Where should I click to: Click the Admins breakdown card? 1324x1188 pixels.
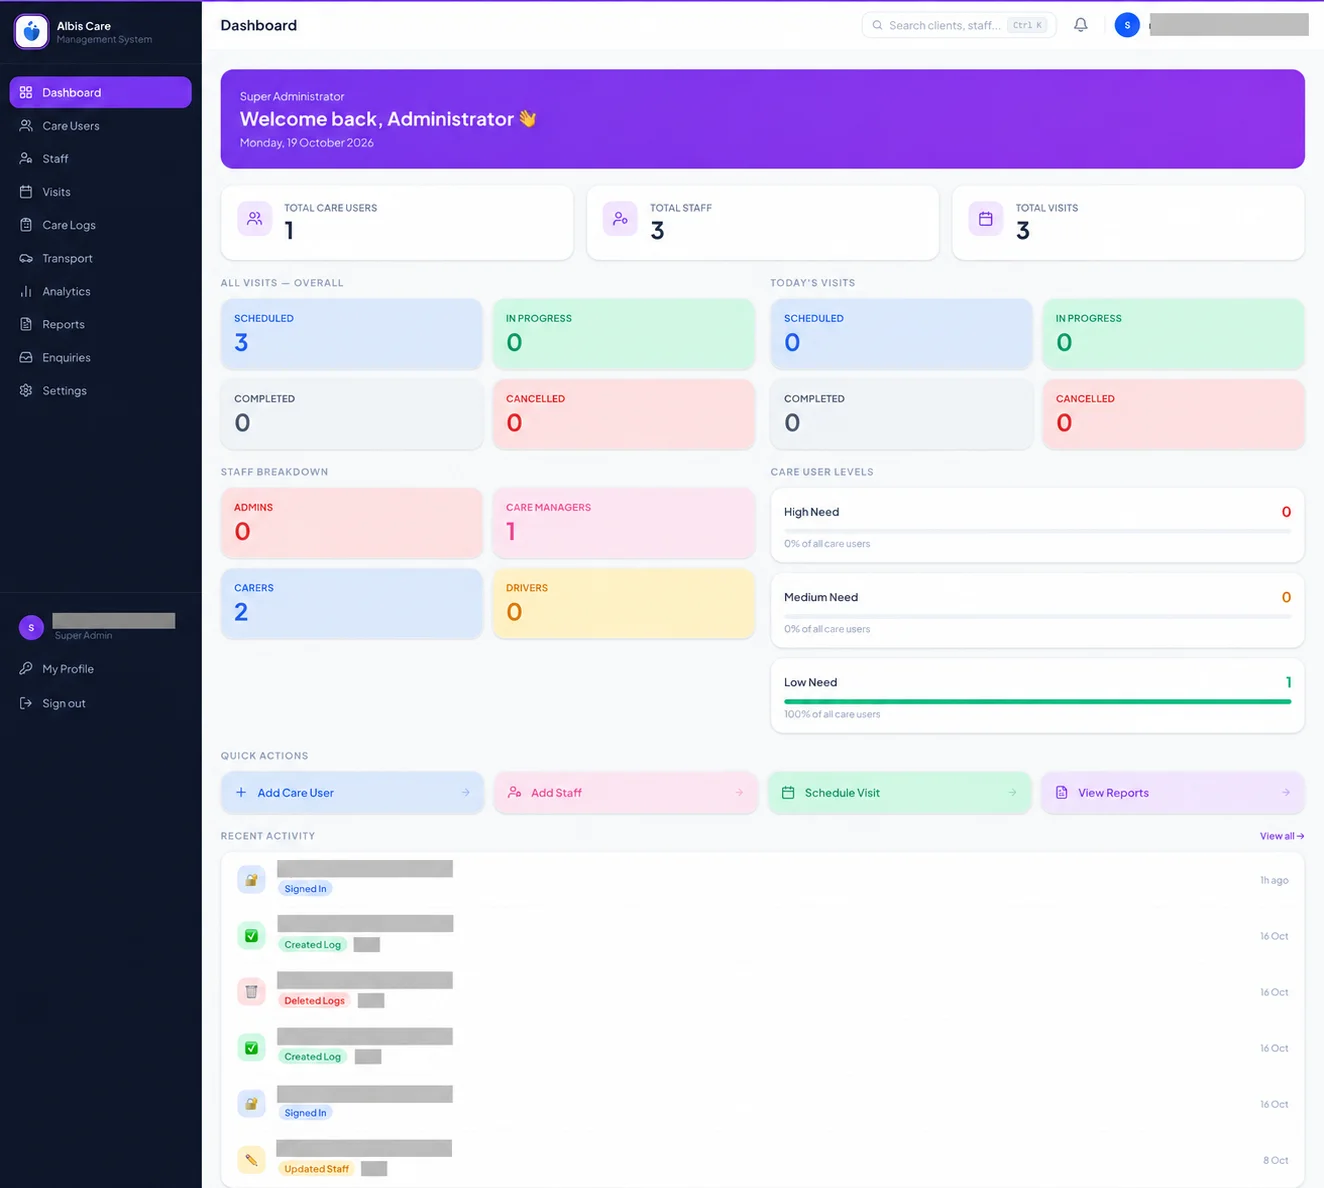[352, 523]
